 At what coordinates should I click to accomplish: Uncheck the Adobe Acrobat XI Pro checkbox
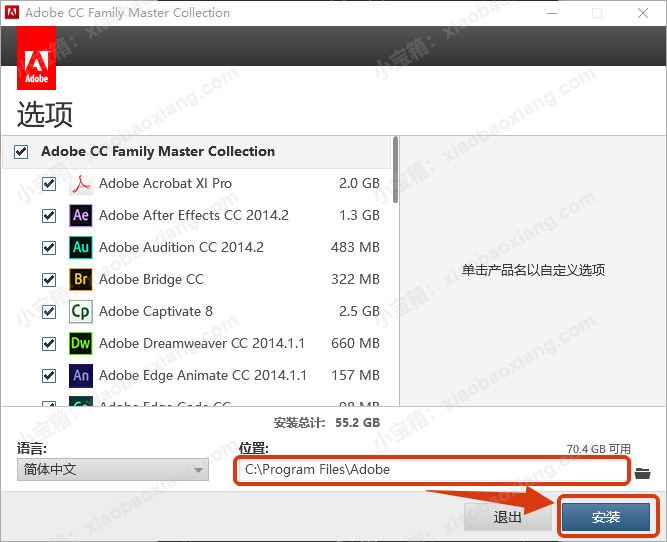point(49,184)
